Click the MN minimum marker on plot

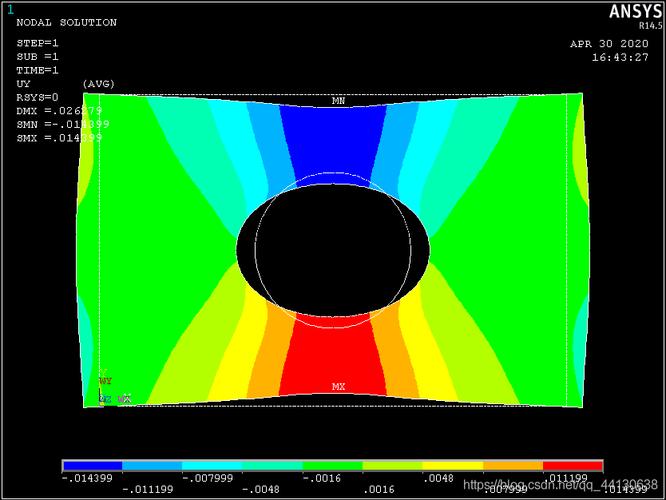point(338,101)
